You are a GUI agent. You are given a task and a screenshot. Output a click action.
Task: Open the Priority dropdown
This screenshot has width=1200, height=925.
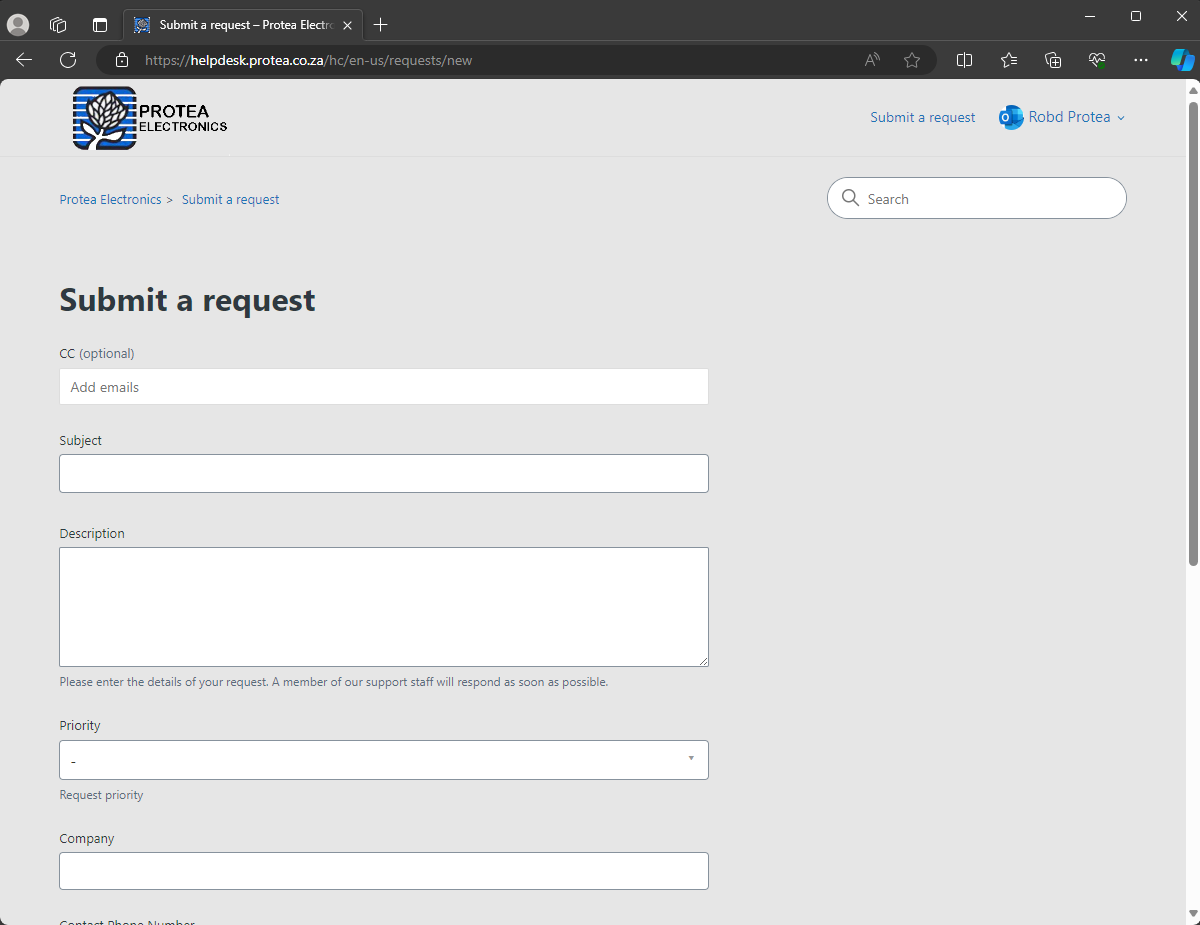tap(383, 760)
